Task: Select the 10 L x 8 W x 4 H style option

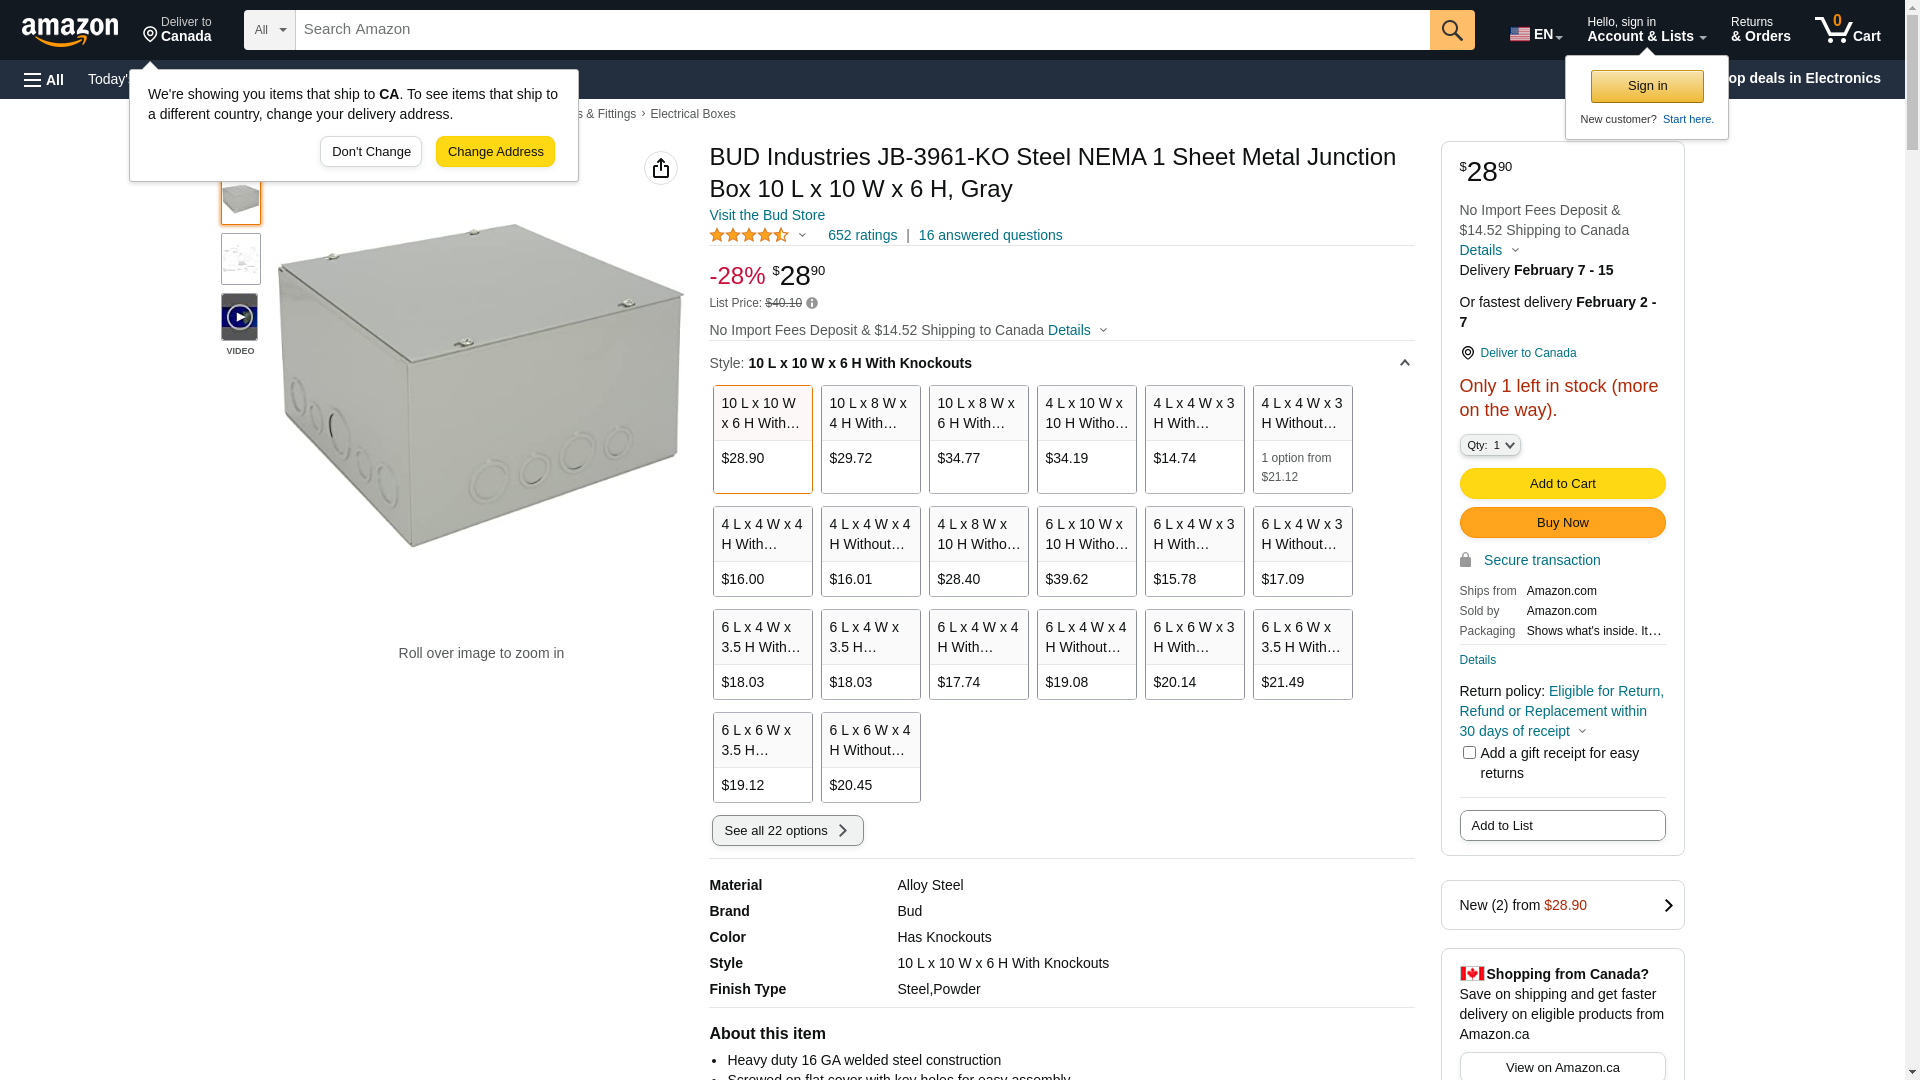Action: [x=870, y=439]
